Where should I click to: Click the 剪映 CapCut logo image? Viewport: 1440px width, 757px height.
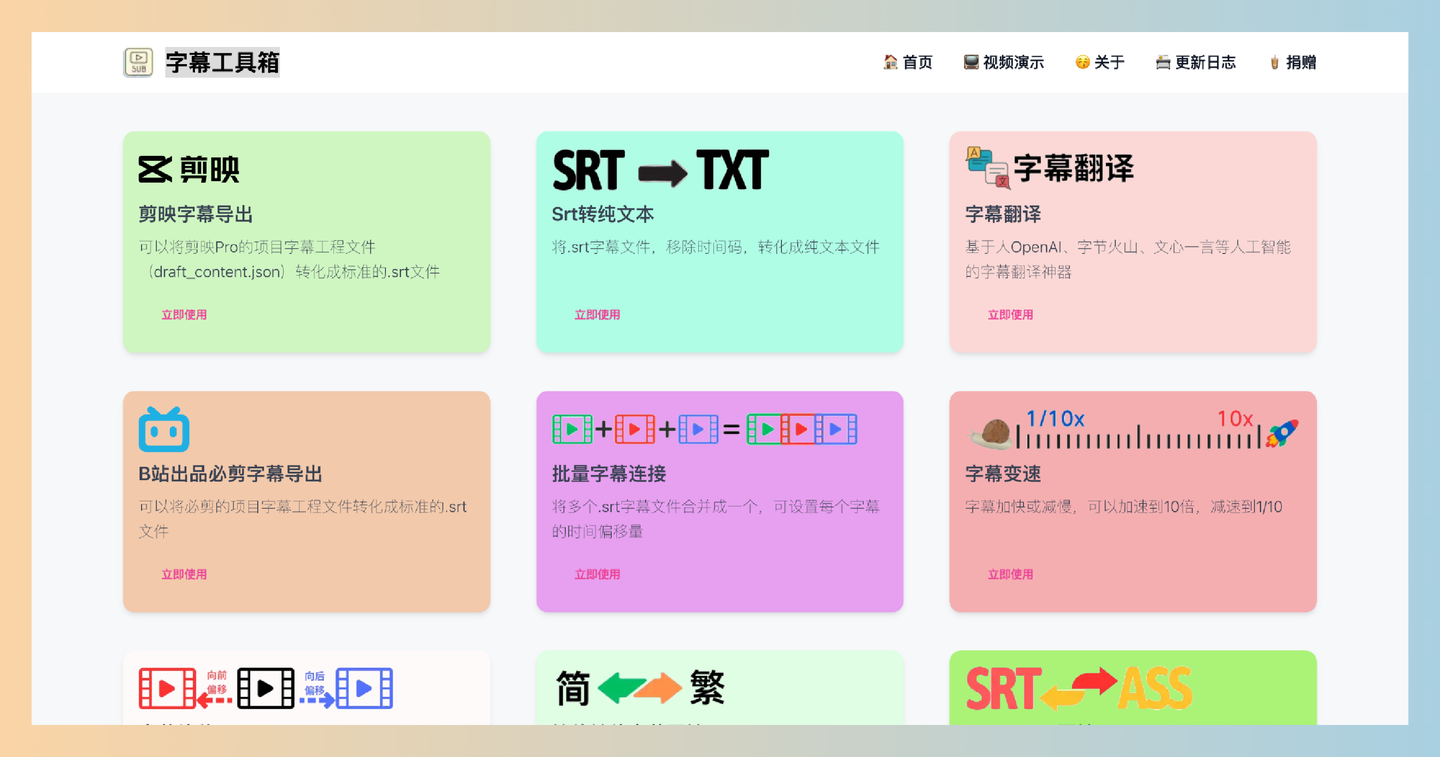point(189,170)
